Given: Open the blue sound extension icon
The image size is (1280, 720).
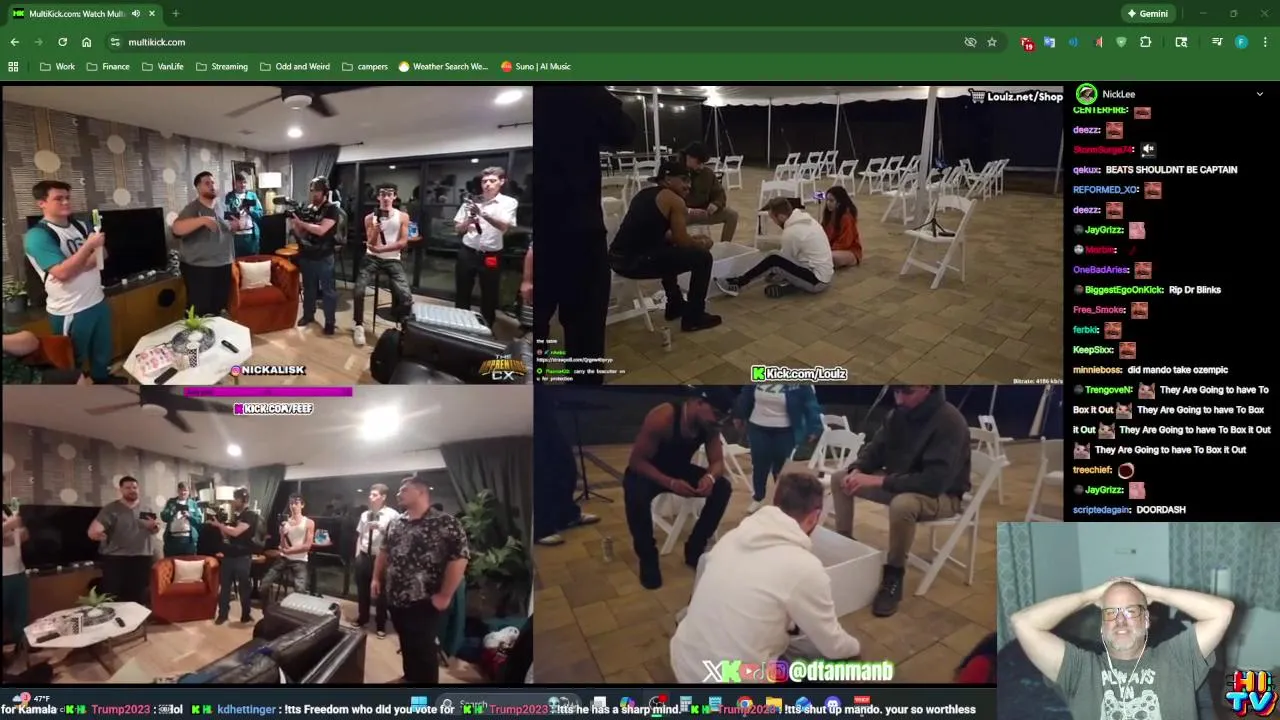Looking at the screenshot, I should click(x=1073, y=42).
